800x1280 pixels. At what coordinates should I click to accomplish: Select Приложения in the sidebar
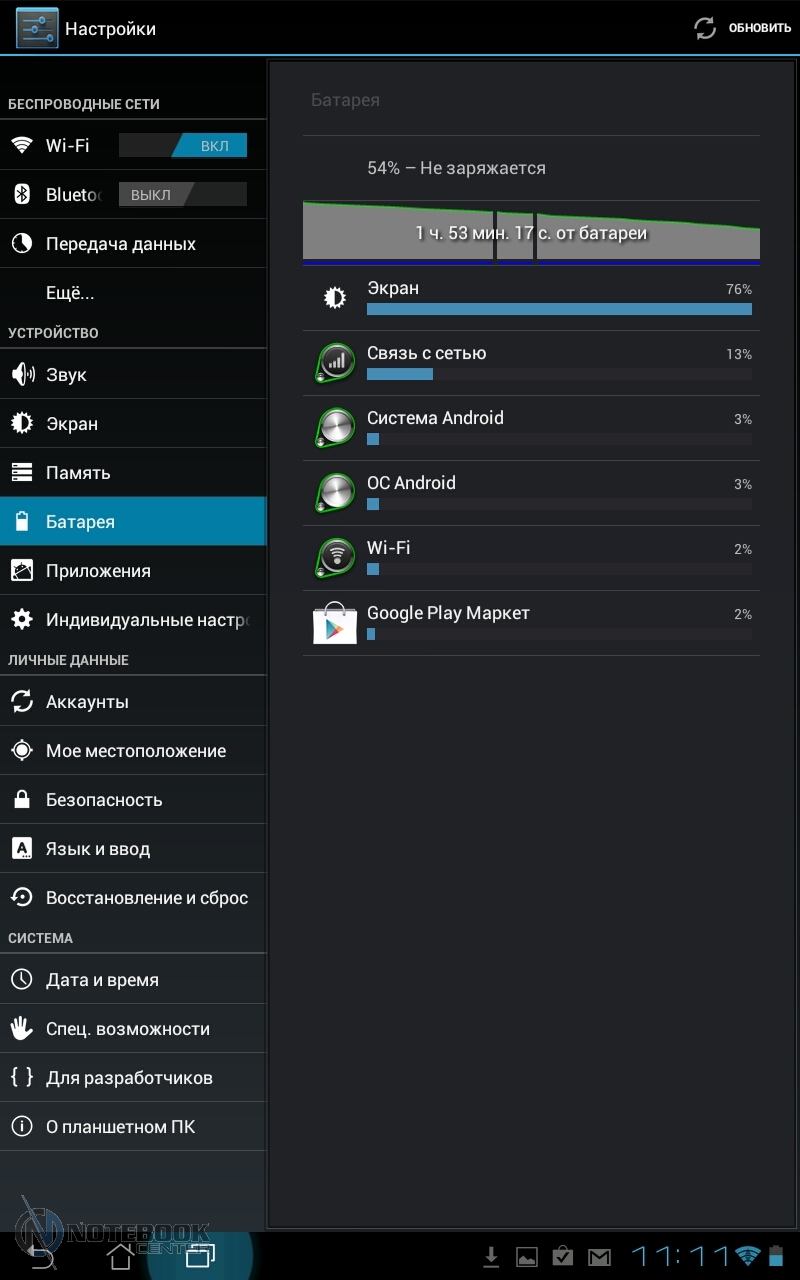coord(98,571)
